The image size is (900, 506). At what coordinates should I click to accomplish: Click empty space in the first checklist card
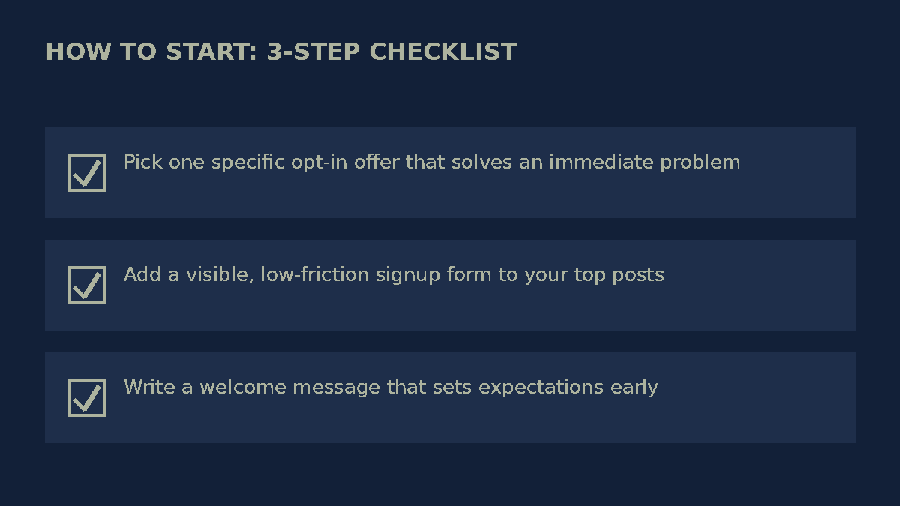[798, 195]
